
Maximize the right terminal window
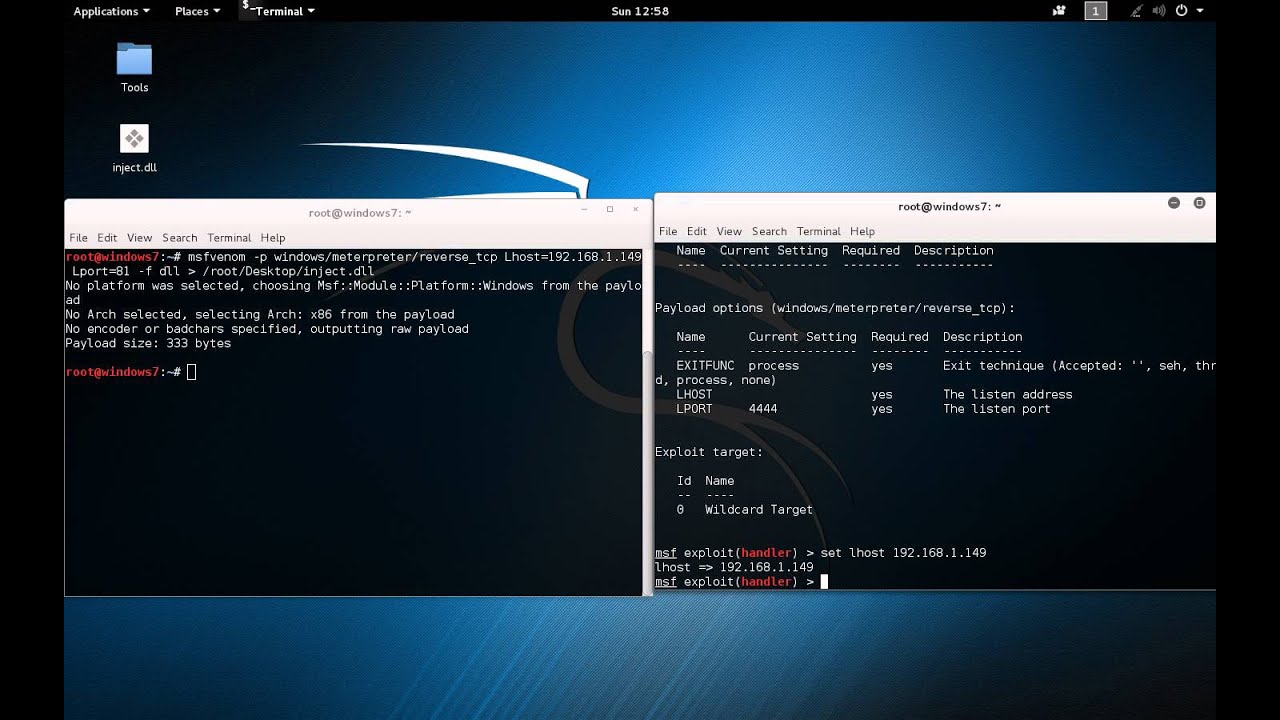point(1199,203)
